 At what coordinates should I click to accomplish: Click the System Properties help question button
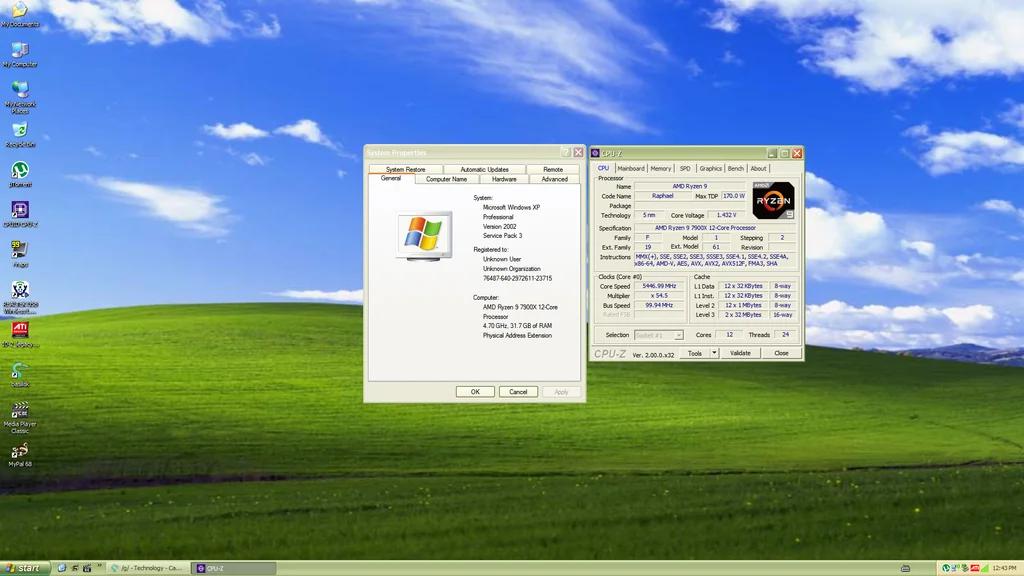(566, 152)
